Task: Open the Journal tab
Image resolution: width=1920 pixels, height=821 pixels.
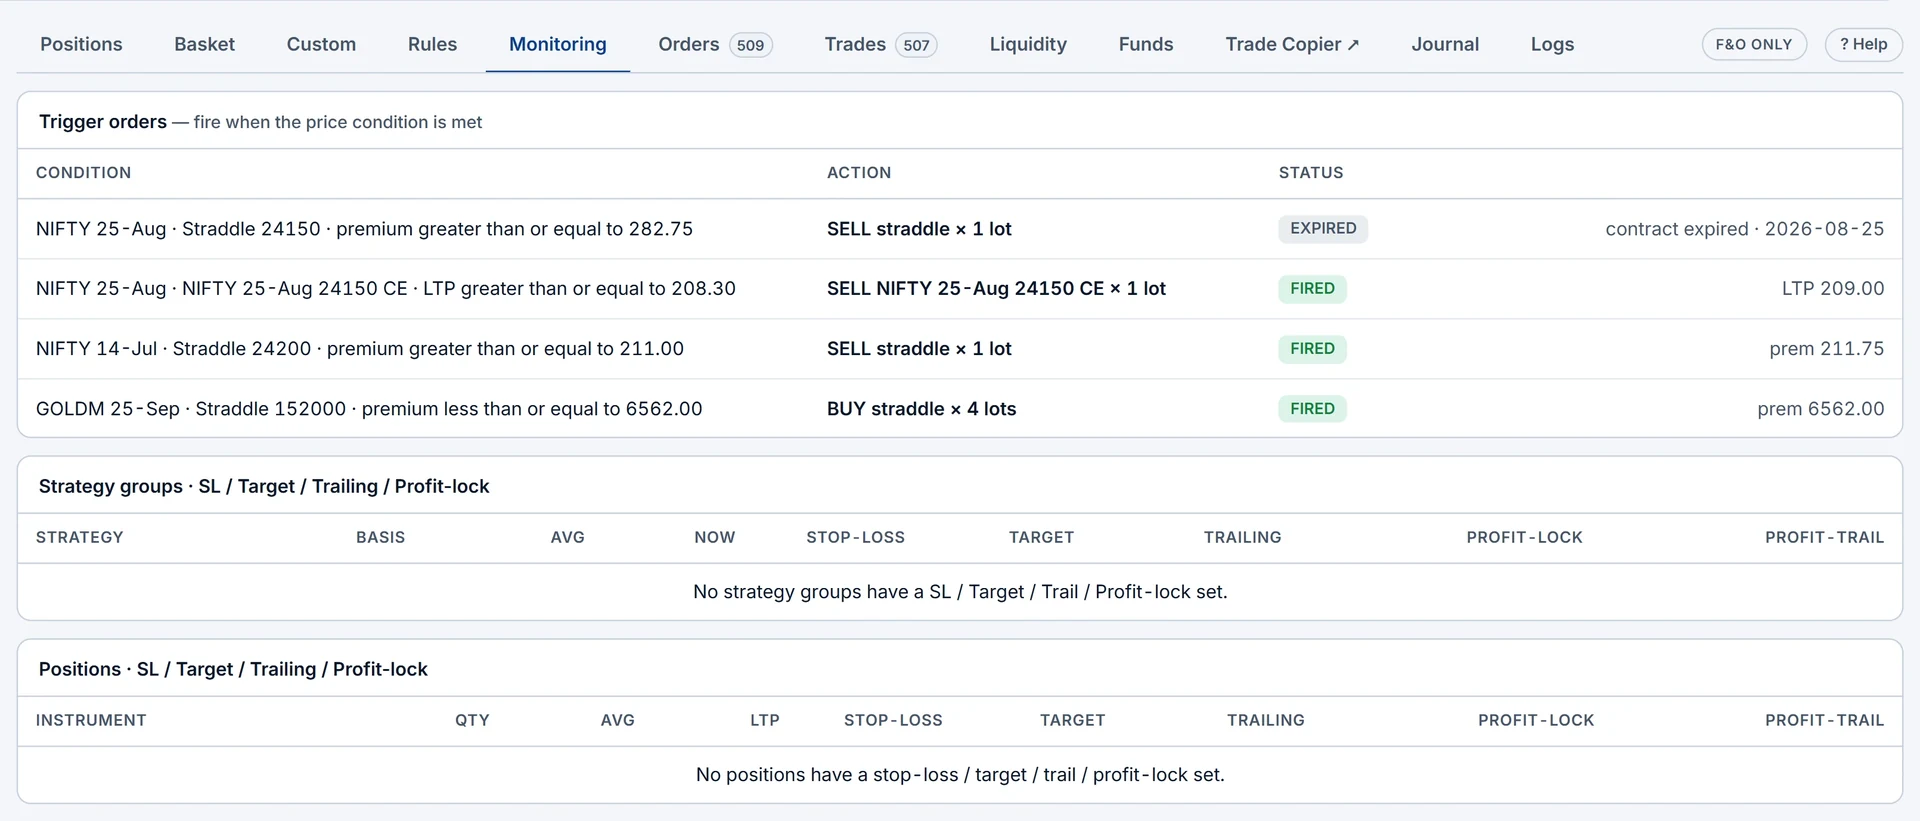Action: coord(1445,44)
